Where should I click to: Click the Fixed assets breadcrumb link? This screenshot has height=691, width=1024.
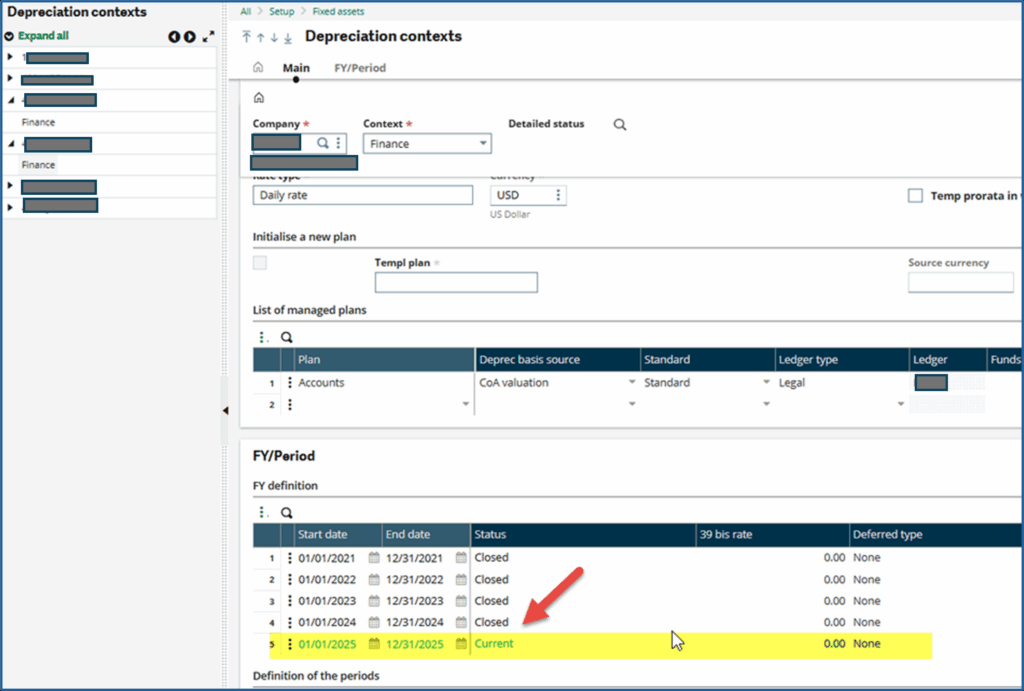[338, 11]
